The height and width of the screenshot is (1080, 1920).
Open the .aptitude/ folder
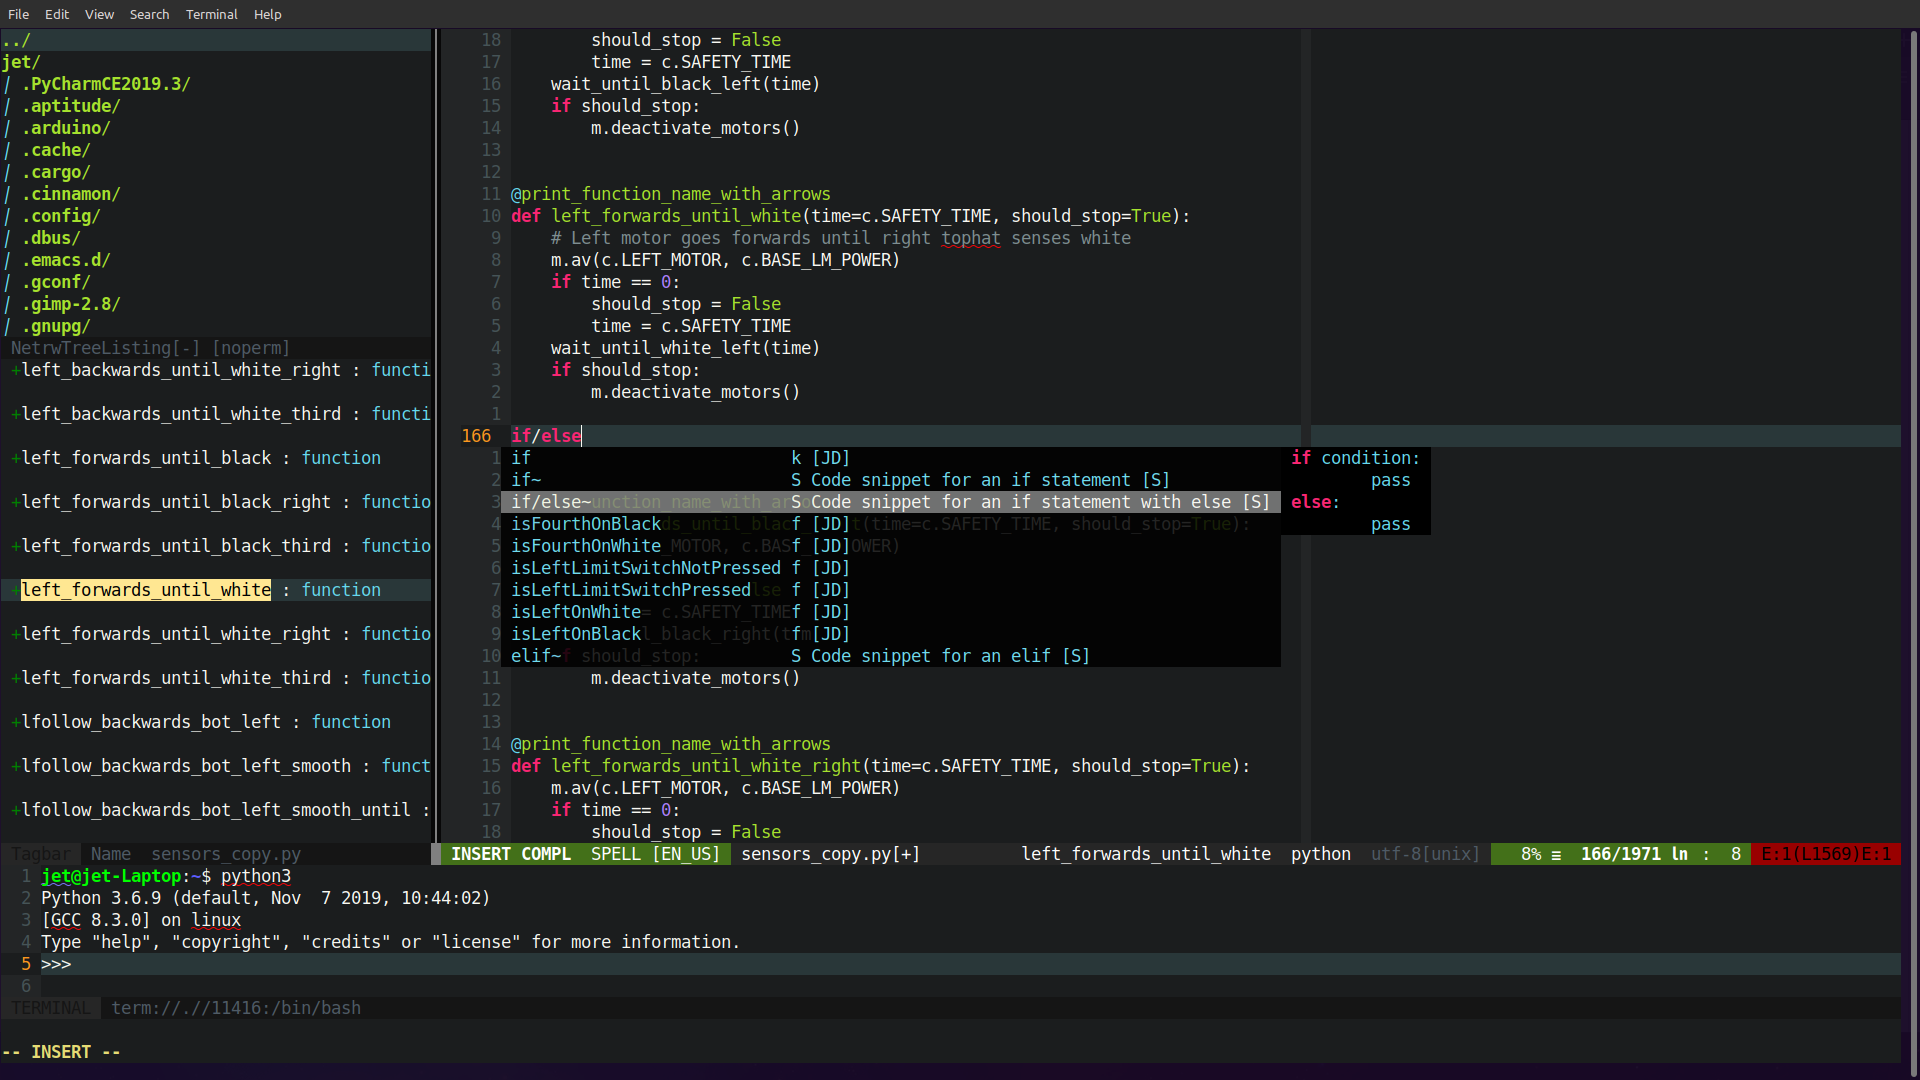71,106
